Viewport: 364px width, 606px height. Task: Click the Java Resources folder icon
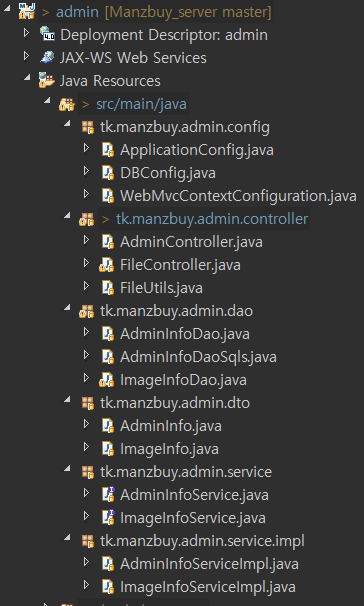point(47,80)
